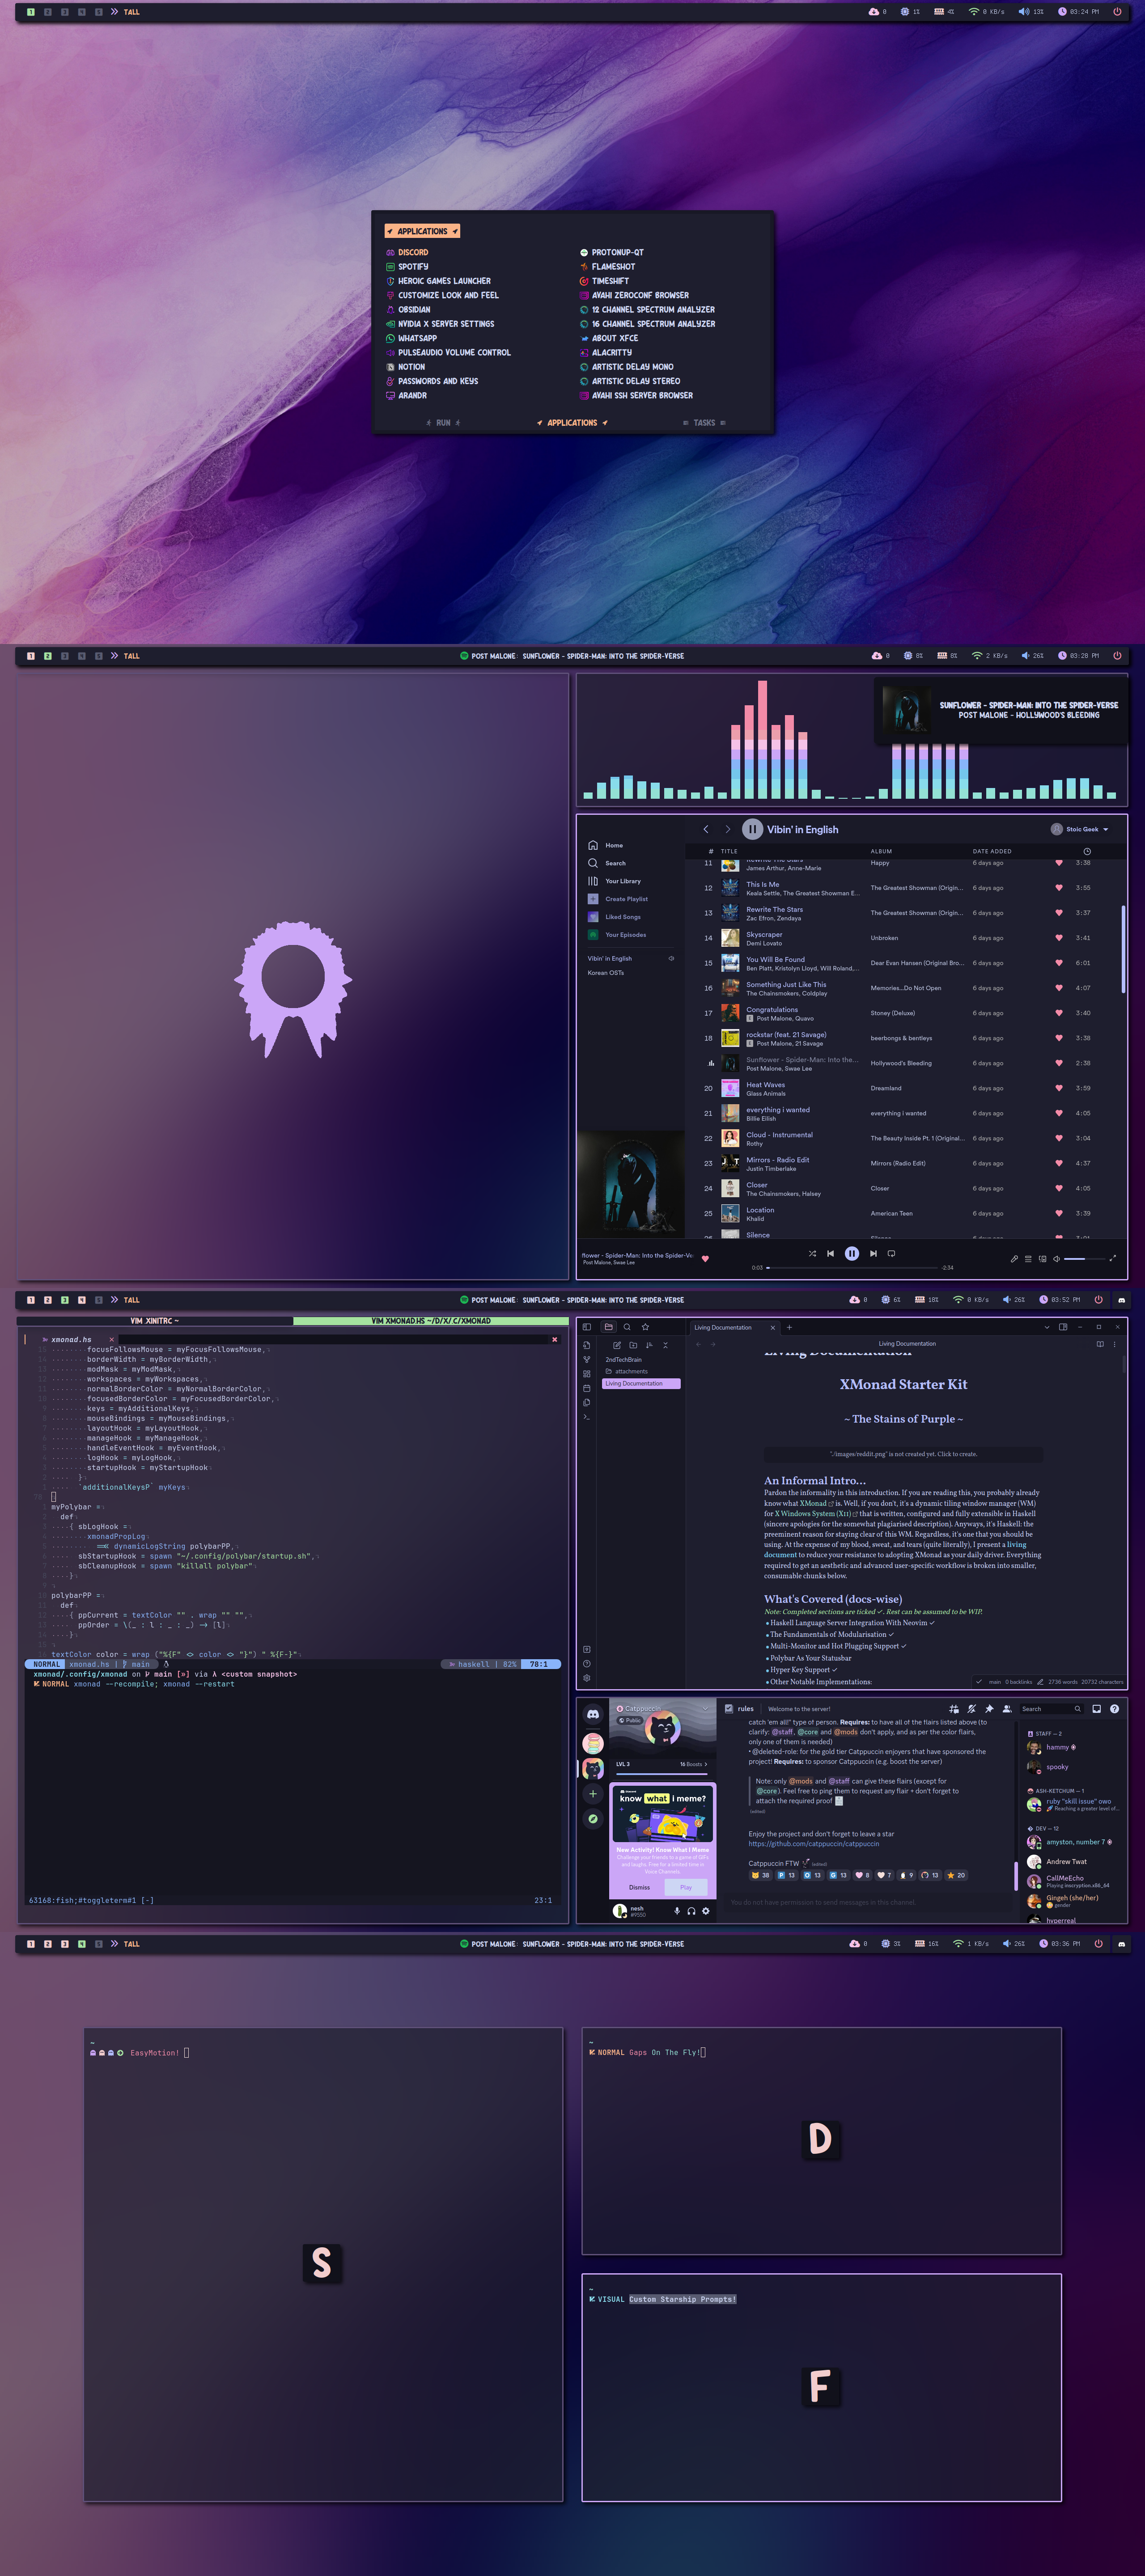Expand the Catppuccin server dropdown menu
The height and width of the screenshot is (2576, 1145).
[705, 1708]
